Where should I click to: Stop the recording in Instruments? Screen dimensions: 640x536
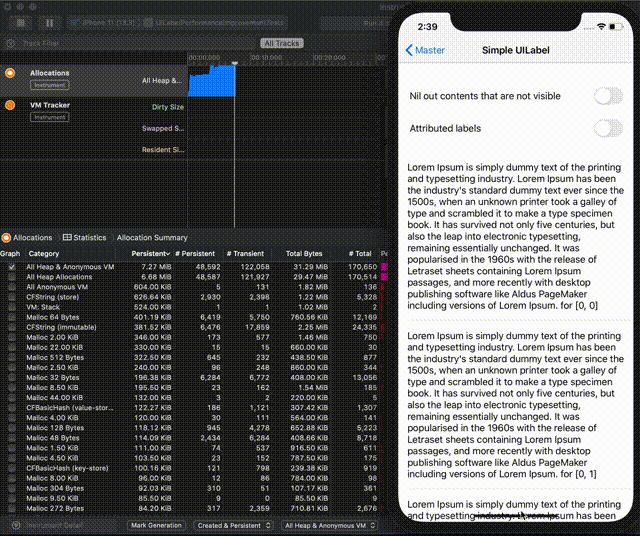(x=21, y=23)
